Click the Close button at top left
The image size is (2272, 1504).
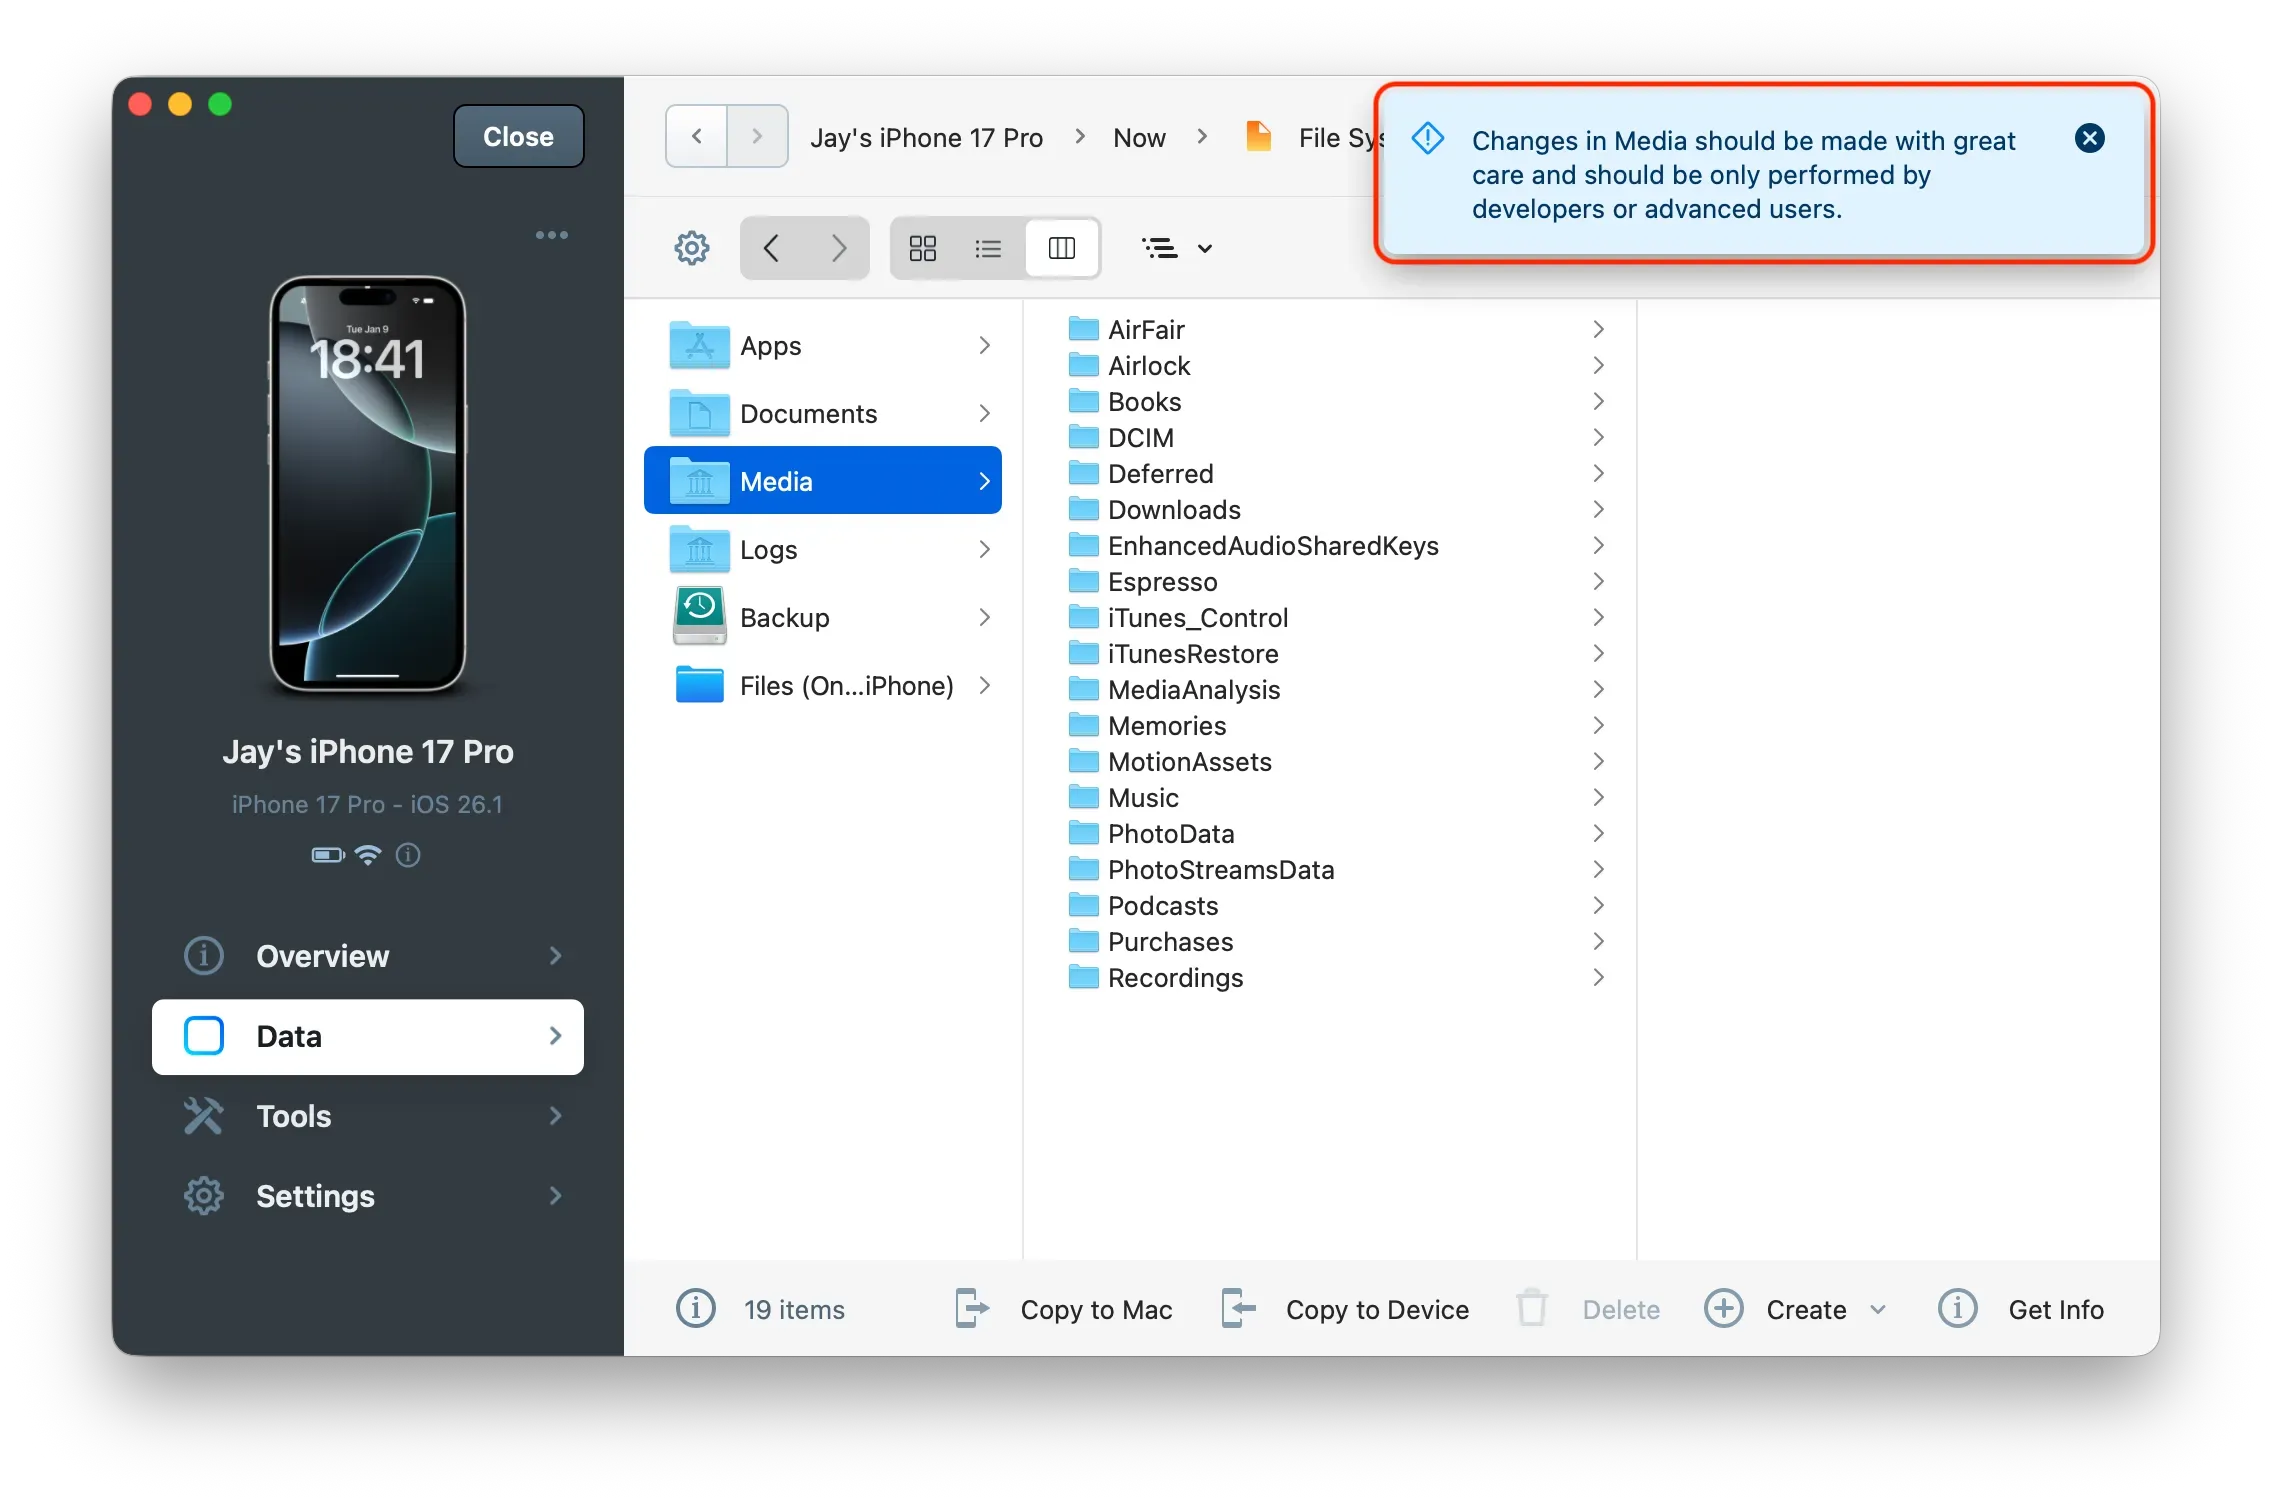click(517, 136)
